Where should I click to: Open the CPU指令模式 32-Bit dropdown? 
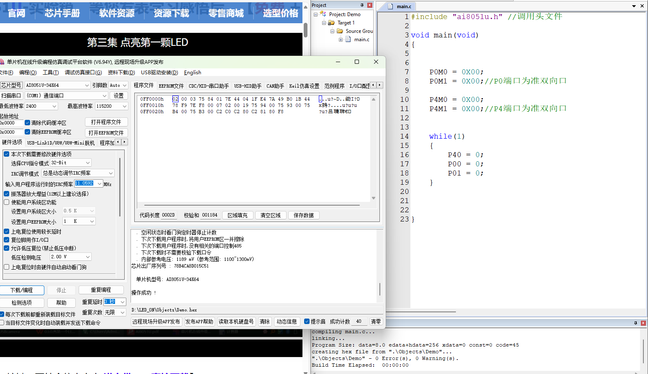[x=88, y=163]
